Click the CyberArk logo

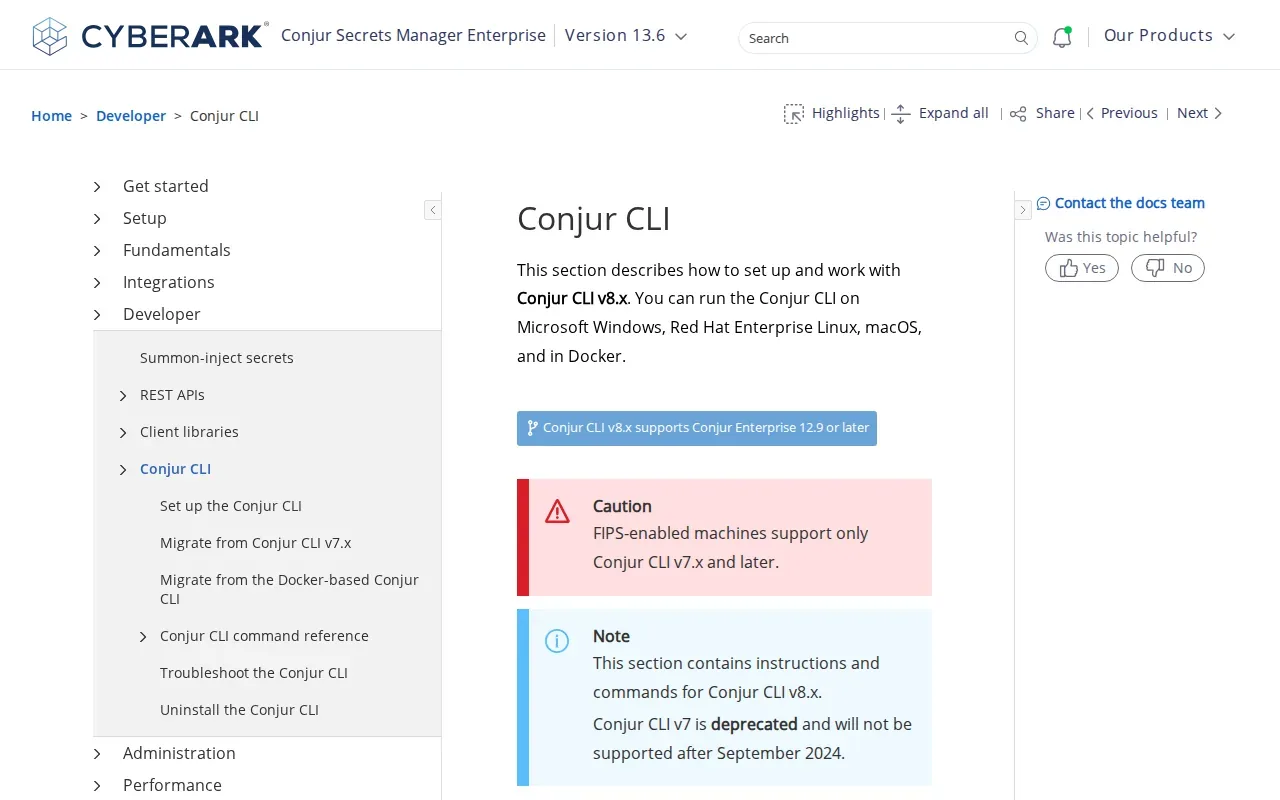point(150,36)
